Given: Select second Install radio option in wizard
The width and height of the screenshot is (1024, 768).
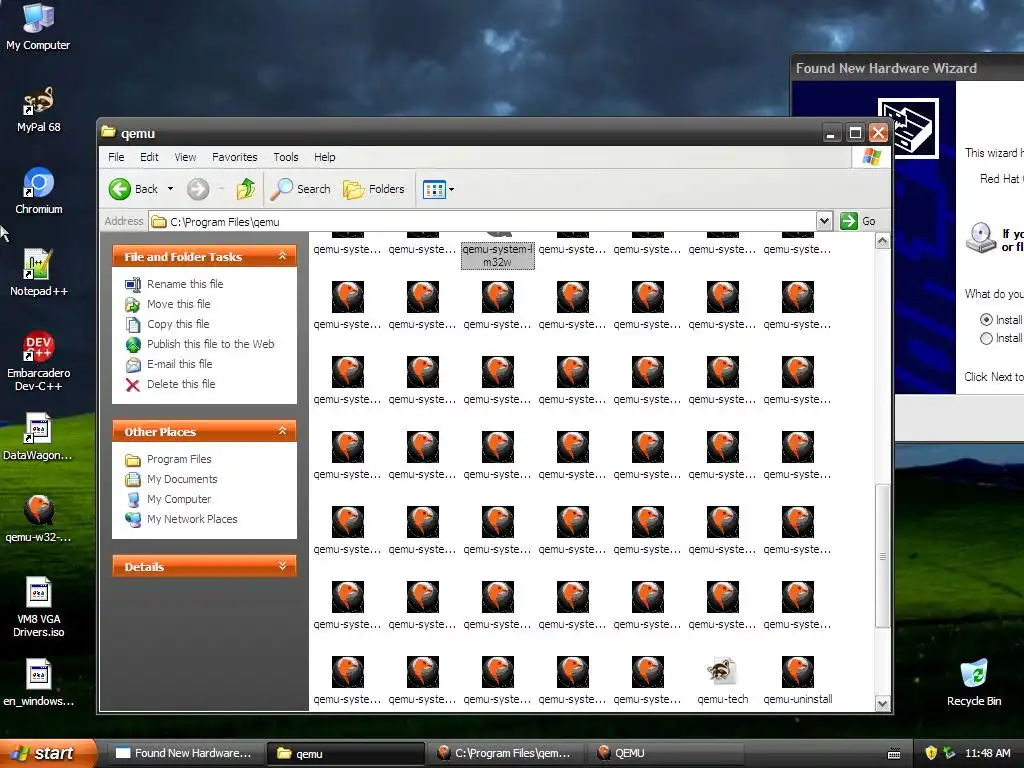Looking at the screenshot, I should coord(986,338).
